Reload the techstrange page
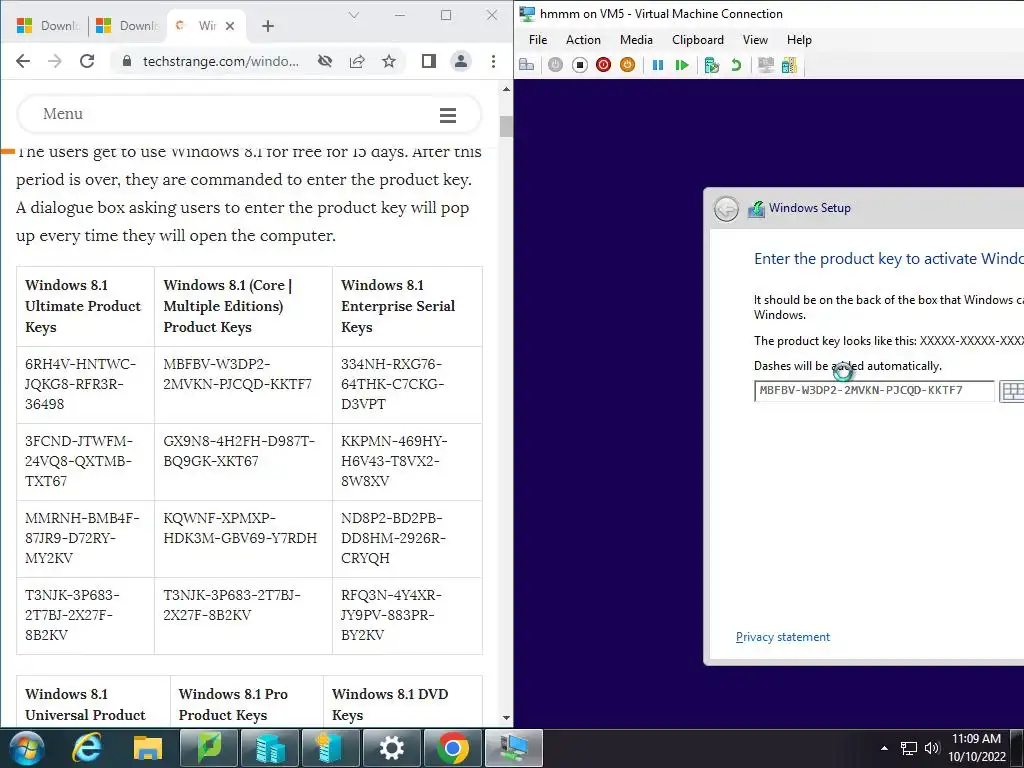 [87, 61]
